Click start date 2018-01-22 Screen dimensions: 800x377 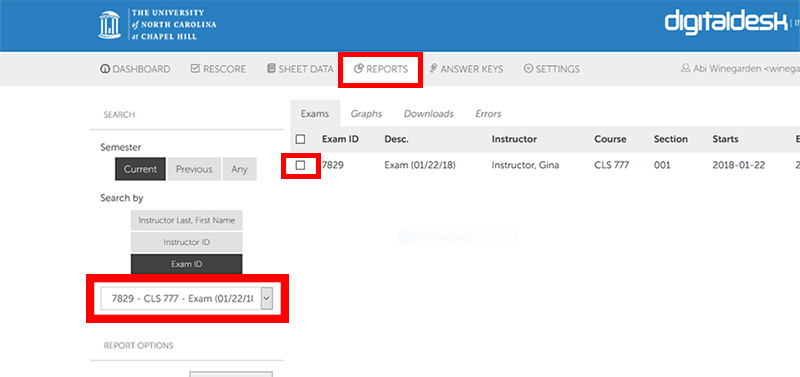[738, 165]
